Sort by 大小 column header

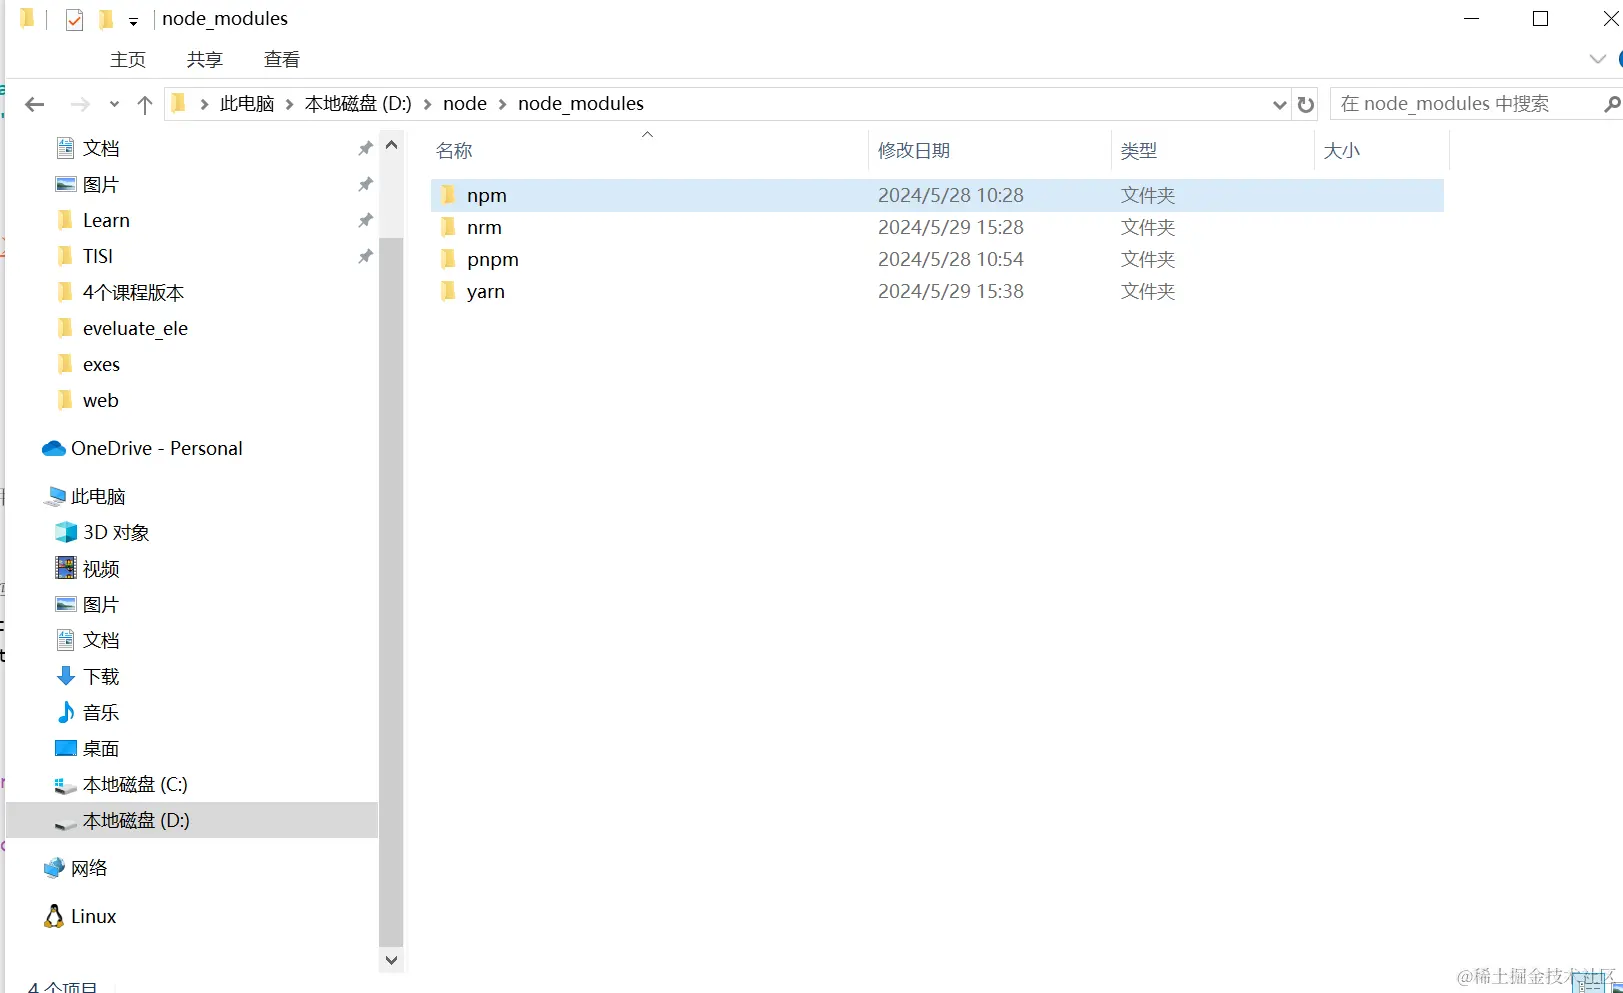pos(1342,151)
